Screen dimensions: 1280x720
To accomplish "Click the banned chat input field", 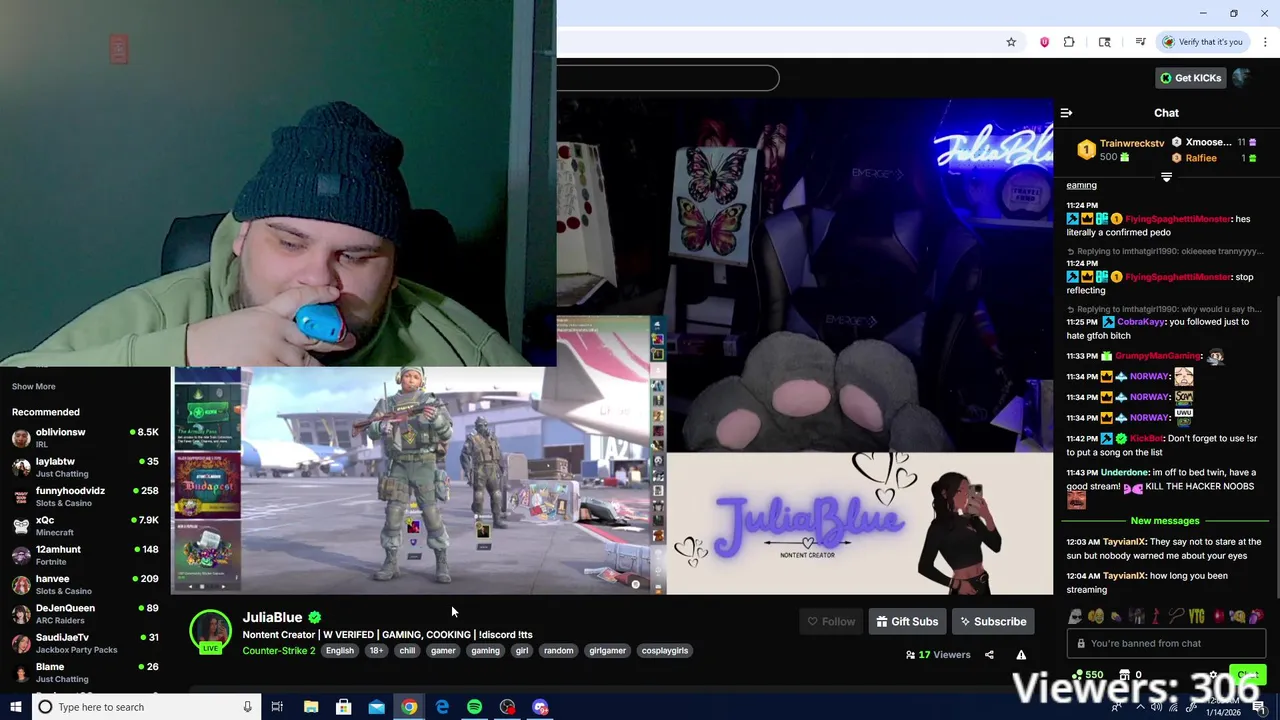I will [1166, 644].
